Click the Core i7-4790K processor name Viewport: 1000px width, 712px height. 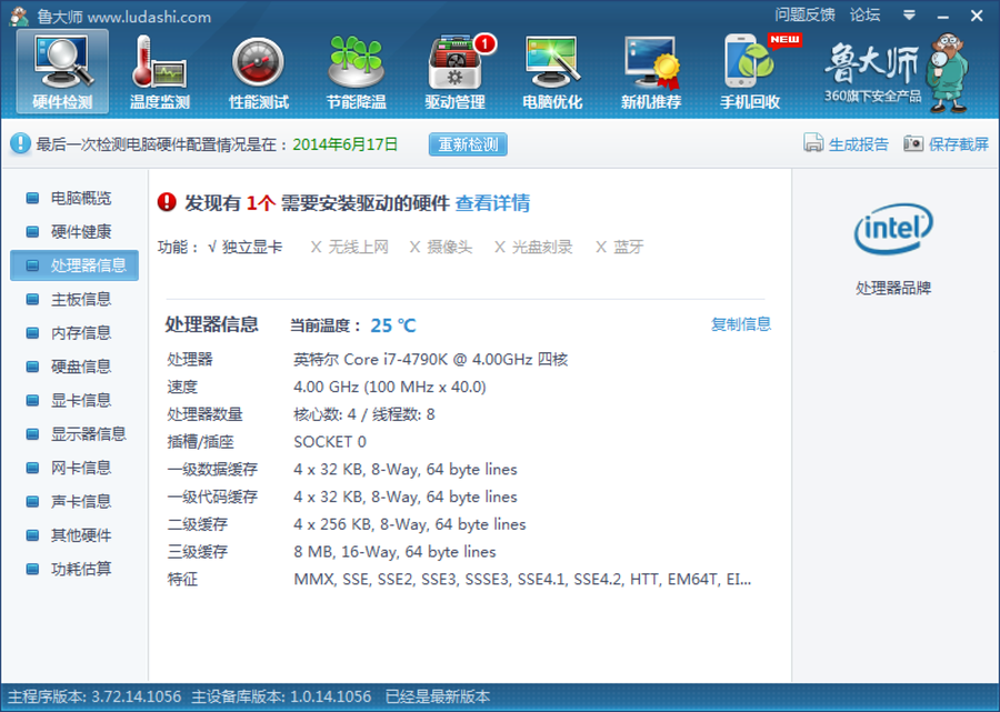click(430, 359)
